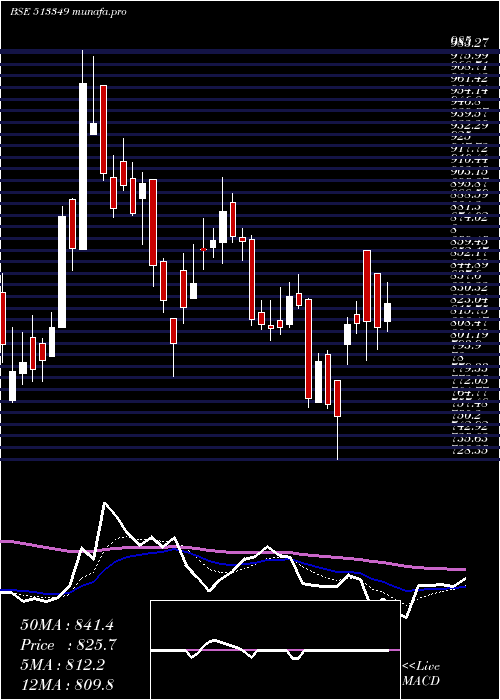Click the 728.35 price axis label

click(x=468, y=451)
